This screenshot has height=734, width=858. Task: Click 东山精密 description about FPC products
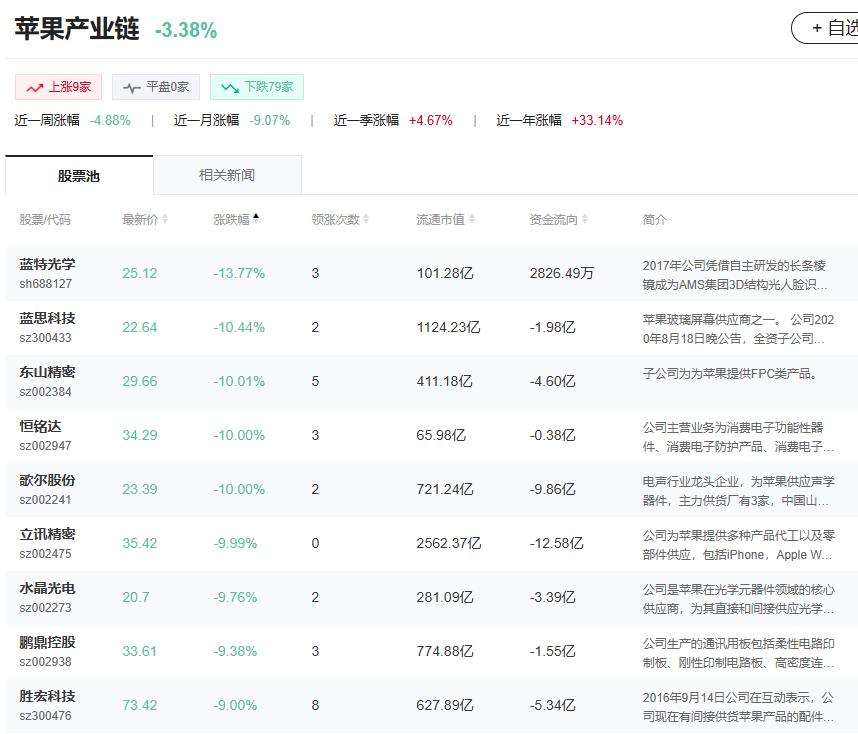click(x=730, y=373)
